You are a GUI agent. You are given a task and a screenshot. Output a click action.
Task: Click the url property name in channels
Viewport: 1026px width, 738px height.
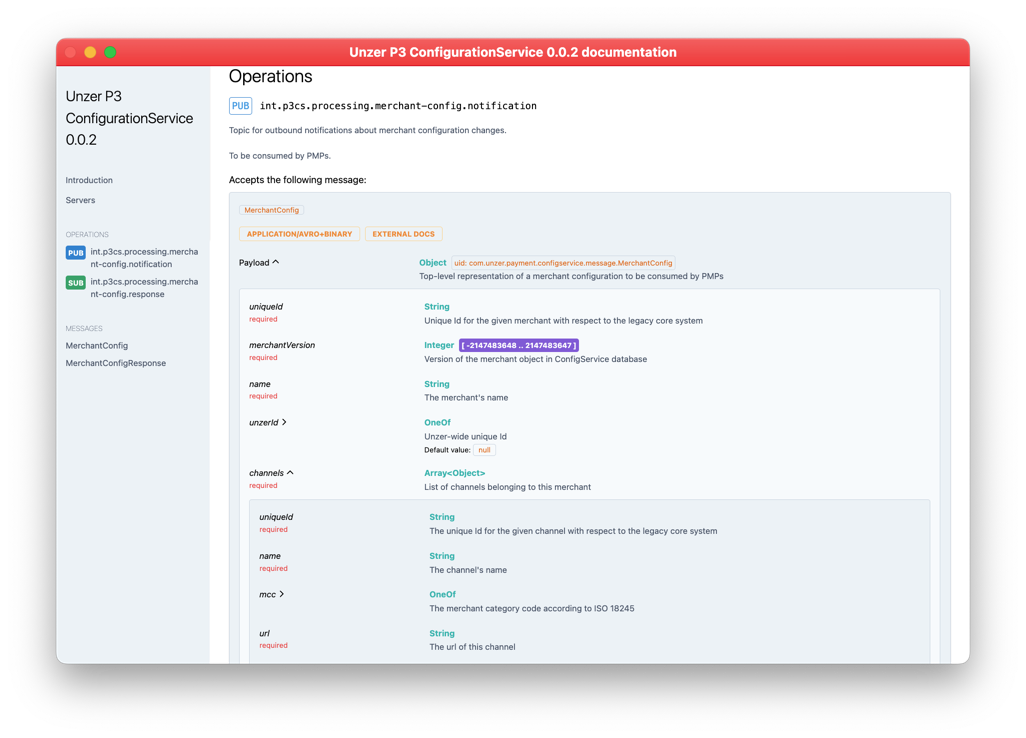(264, 633)
